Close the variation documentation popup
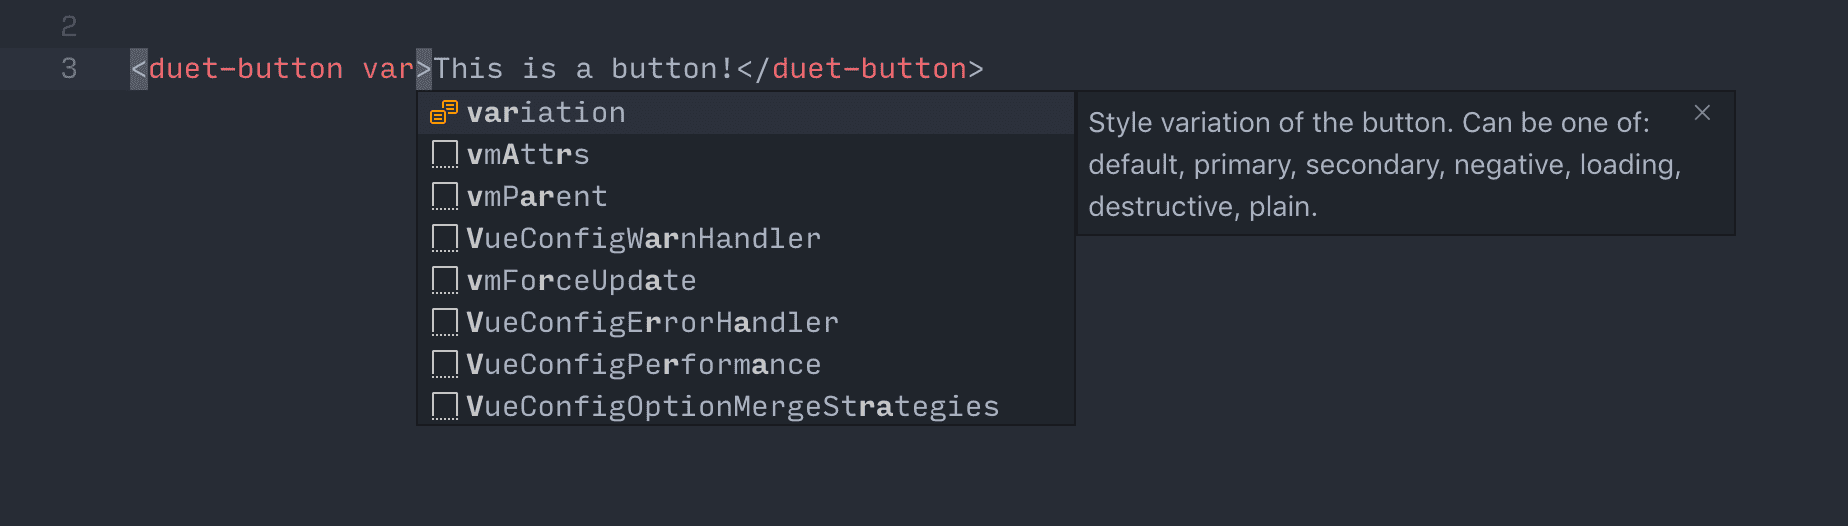Screen dimensions: 1848x526 pyautogui.click(x=1702, y=113)
